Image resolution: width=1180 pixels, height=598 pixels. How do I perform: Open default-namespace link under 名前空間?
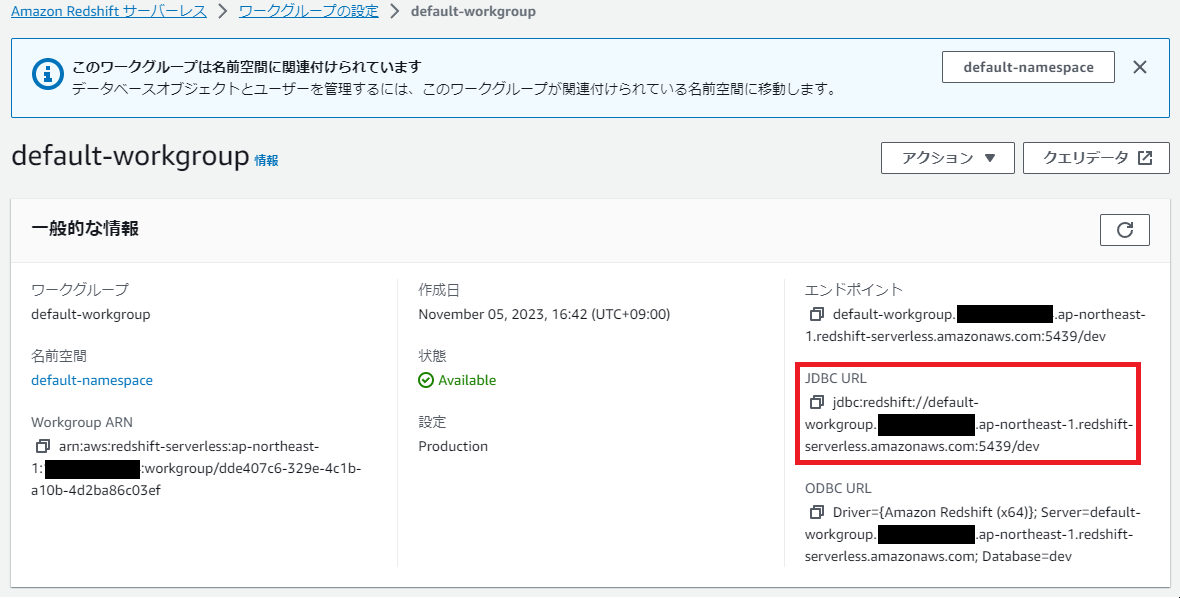click(92, 380)
